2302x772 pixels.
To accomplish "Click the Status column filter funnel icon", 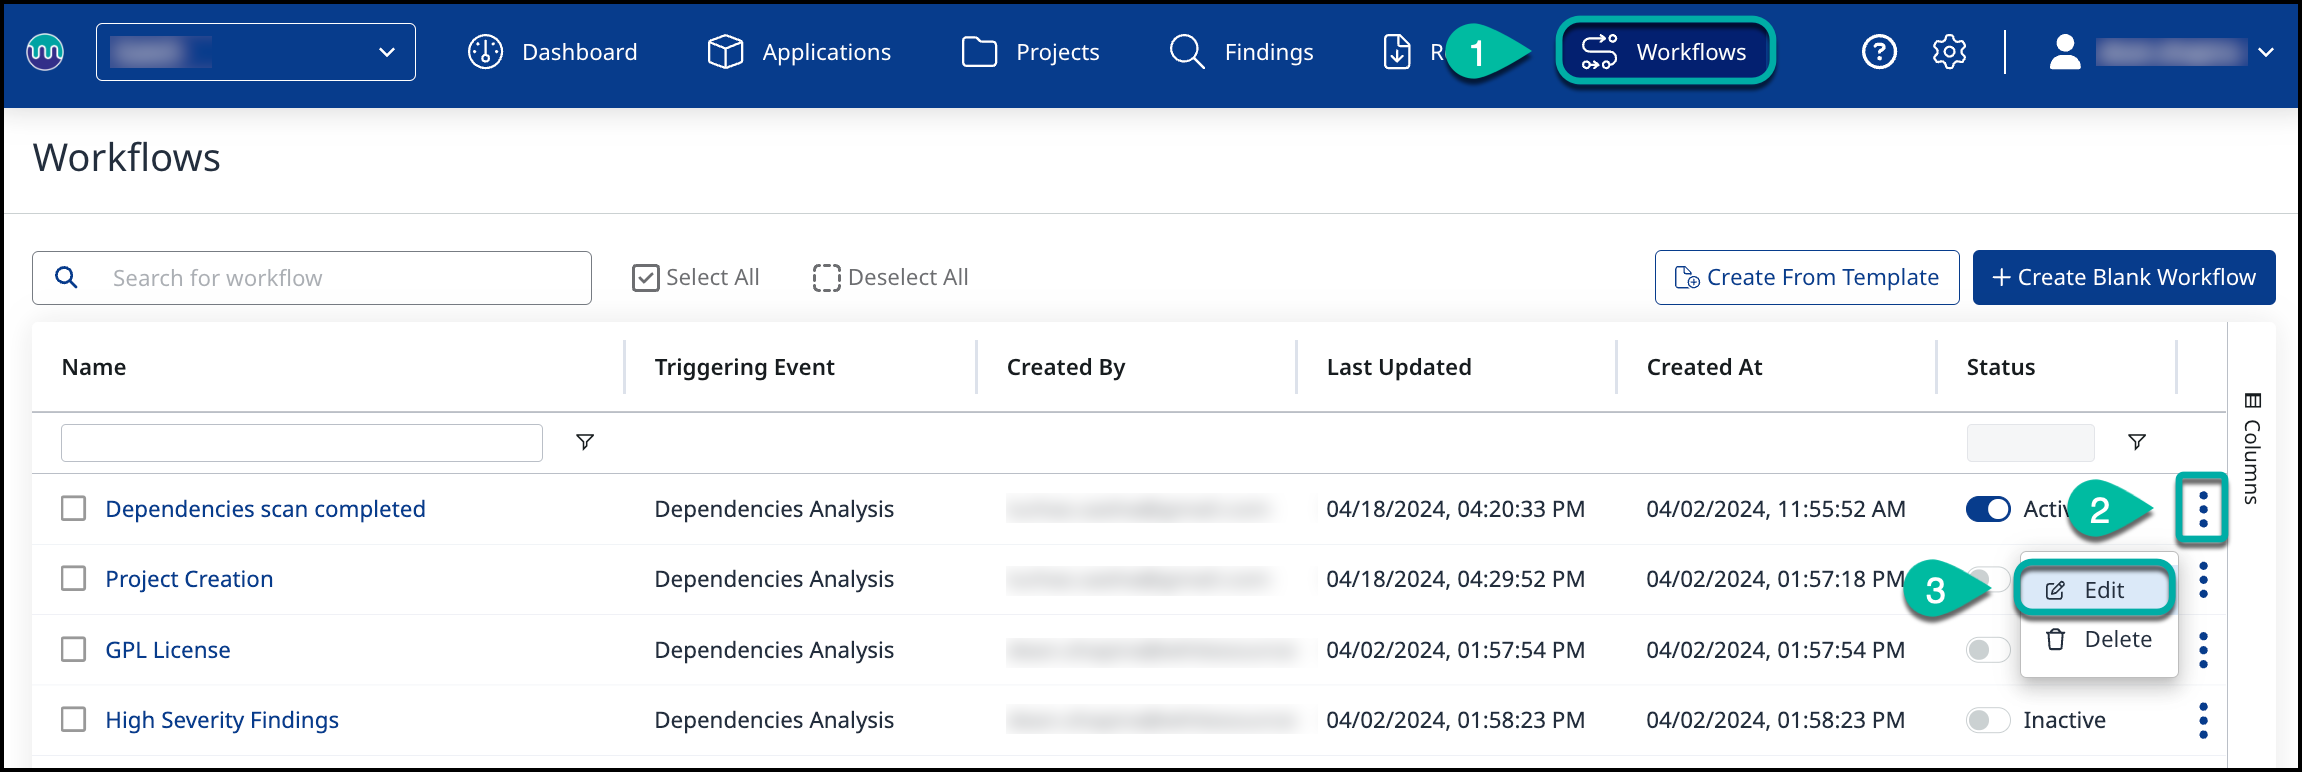I will [2136, 442].
